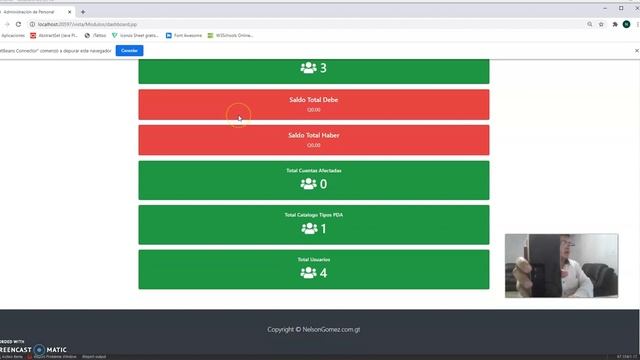640x360 pixels.
Task: Open the W3Schools Online bookmark
Action: [x=230, y=36]
